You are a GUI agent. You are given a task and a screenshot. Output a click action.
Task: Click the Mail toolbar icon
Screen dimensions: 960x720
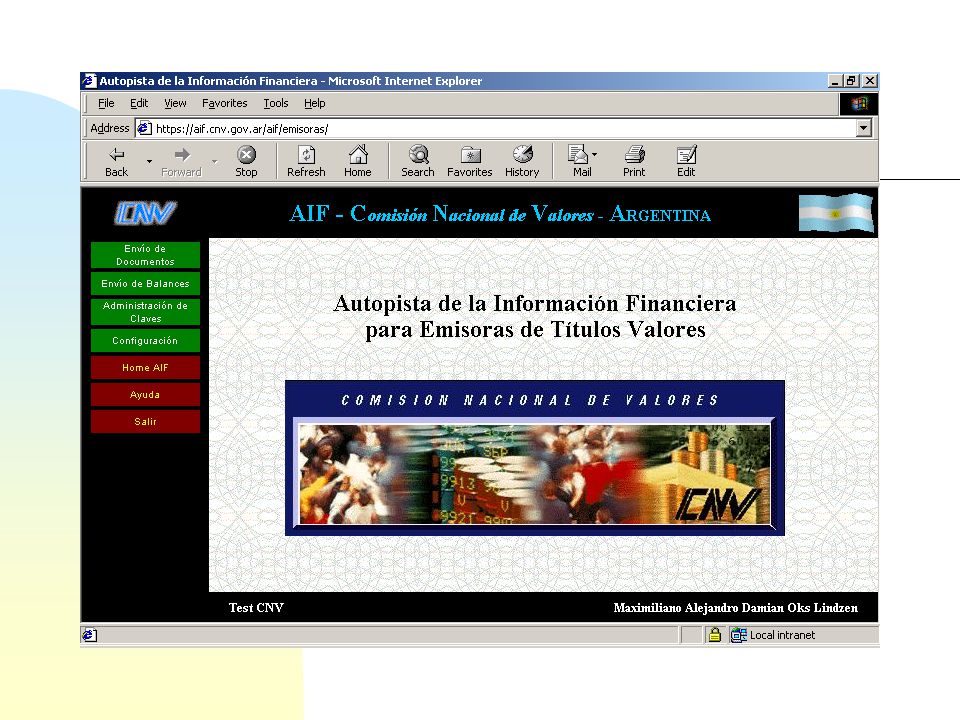pyautogui.click(x=577, y=154)
